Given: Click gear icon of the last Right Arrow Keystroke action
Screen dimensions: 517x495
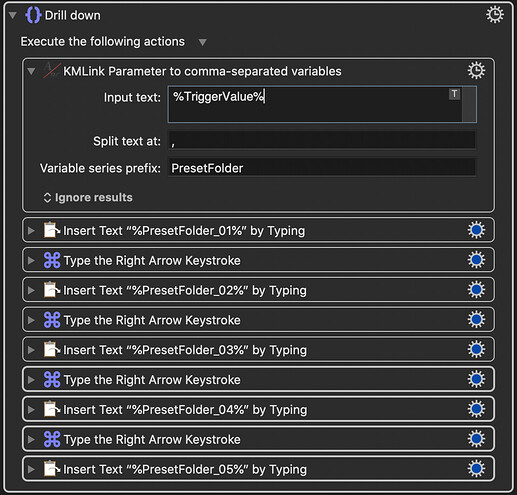Looking at the screenshot, I should (x=476, y=439).
